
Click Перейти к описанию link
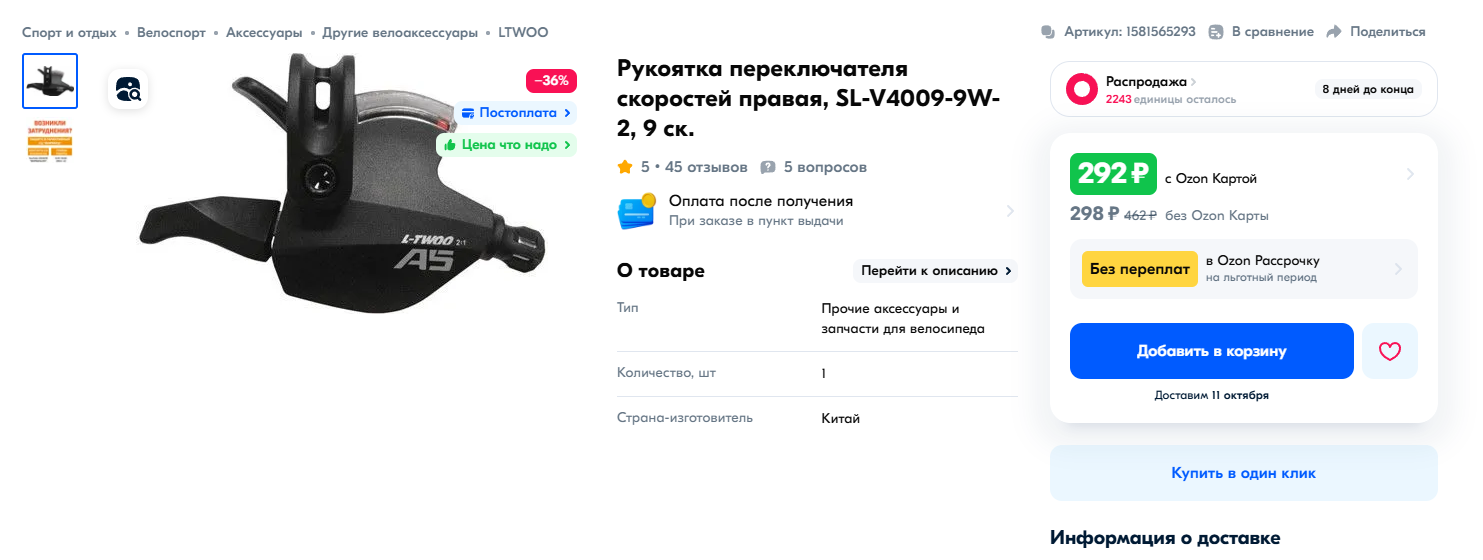(x=935, y=271)
